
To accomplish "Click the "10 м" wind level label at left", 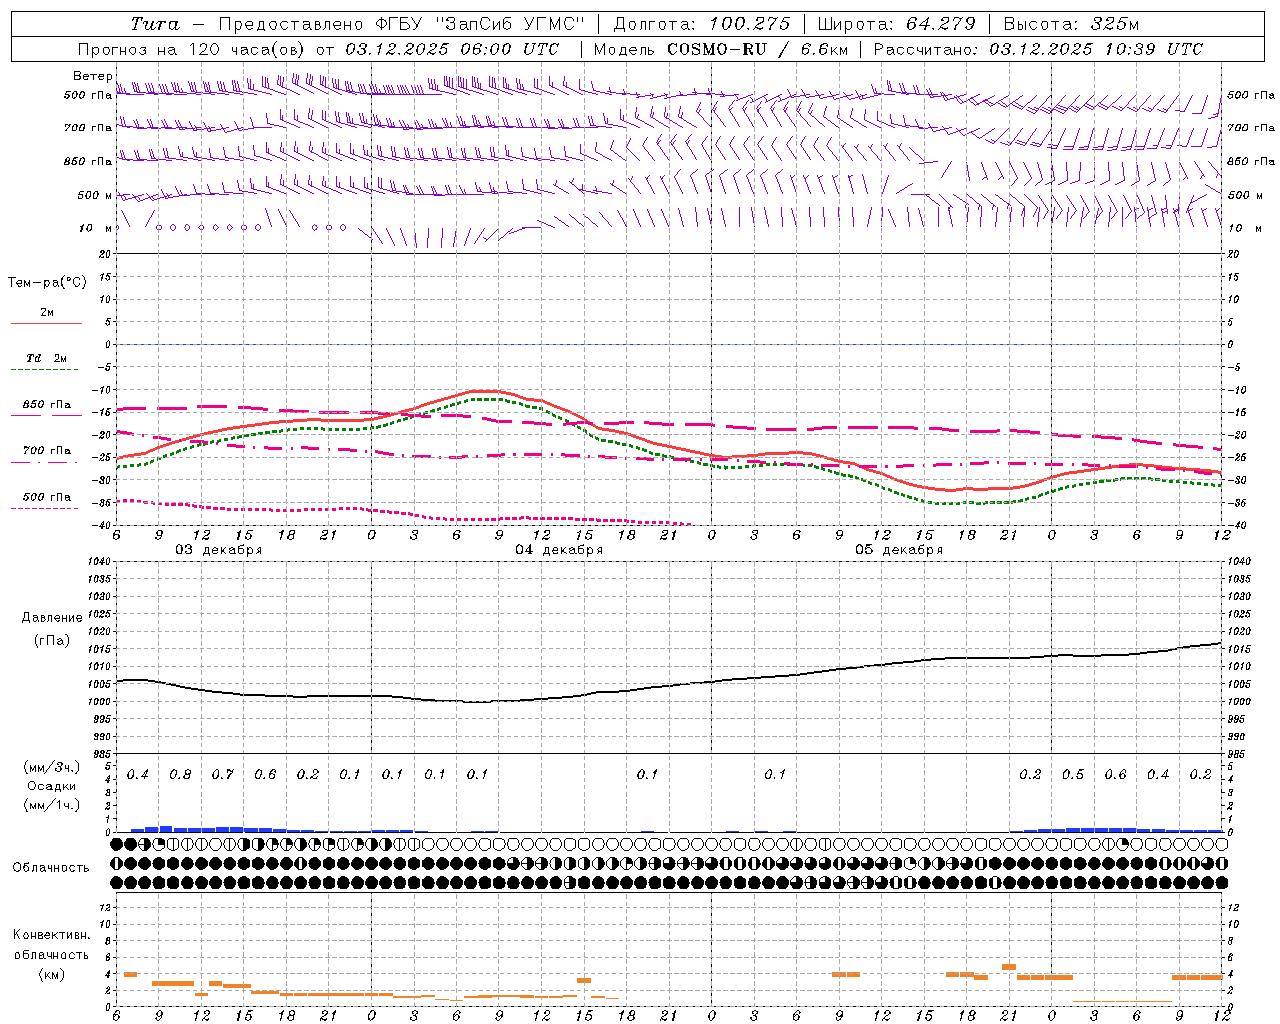I will coord(96,228).
